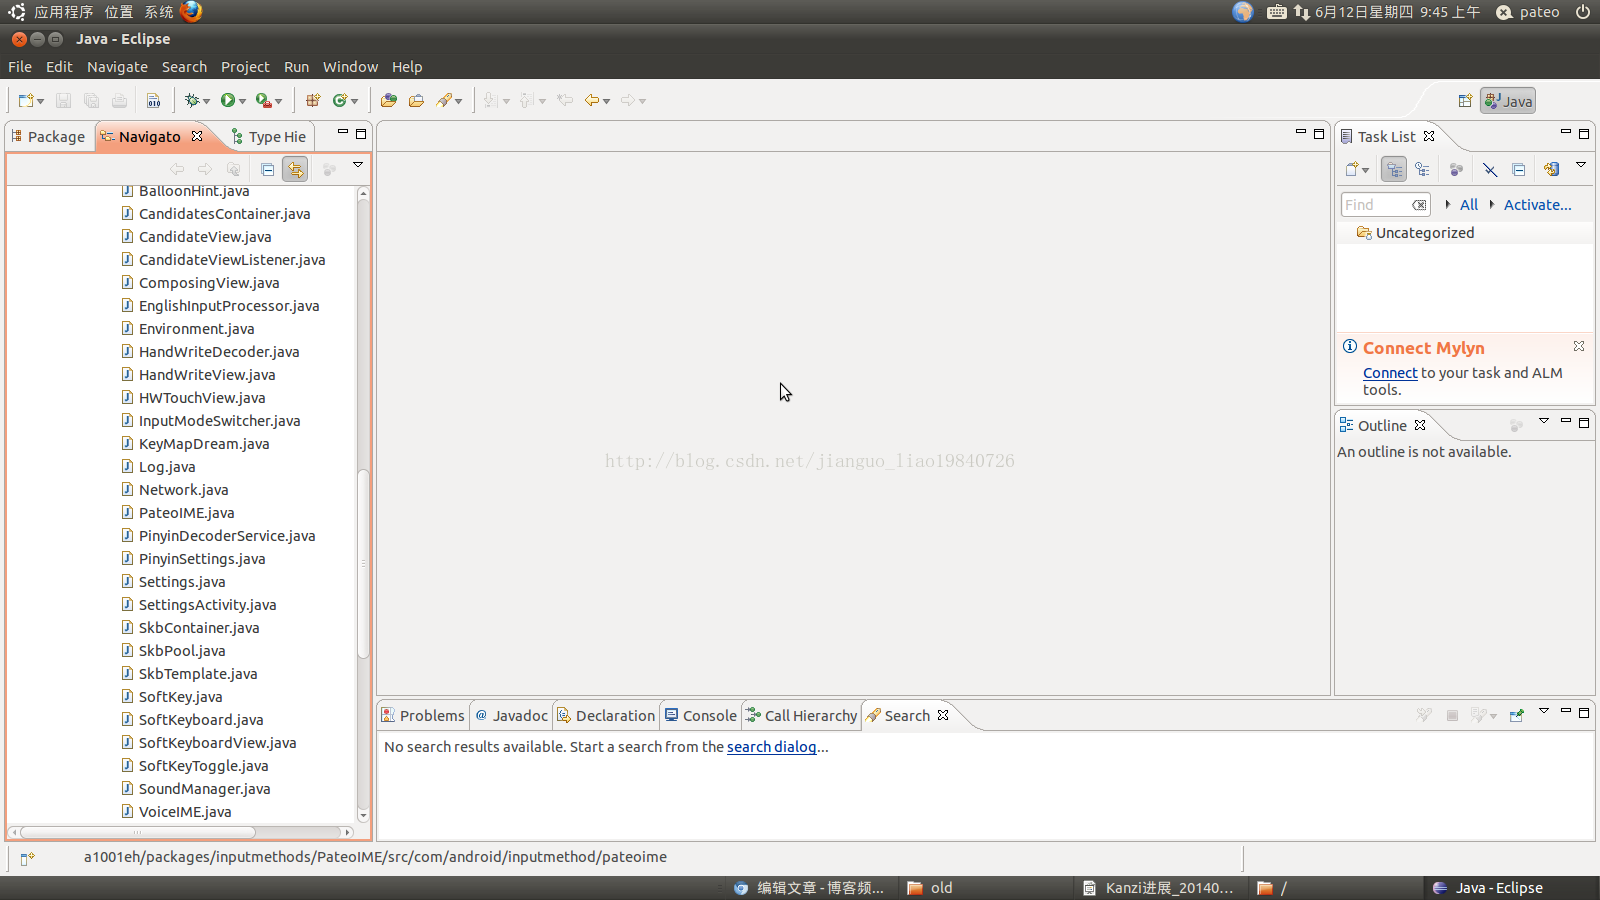Click the status bar new item icon

click(x=27, y=858)
